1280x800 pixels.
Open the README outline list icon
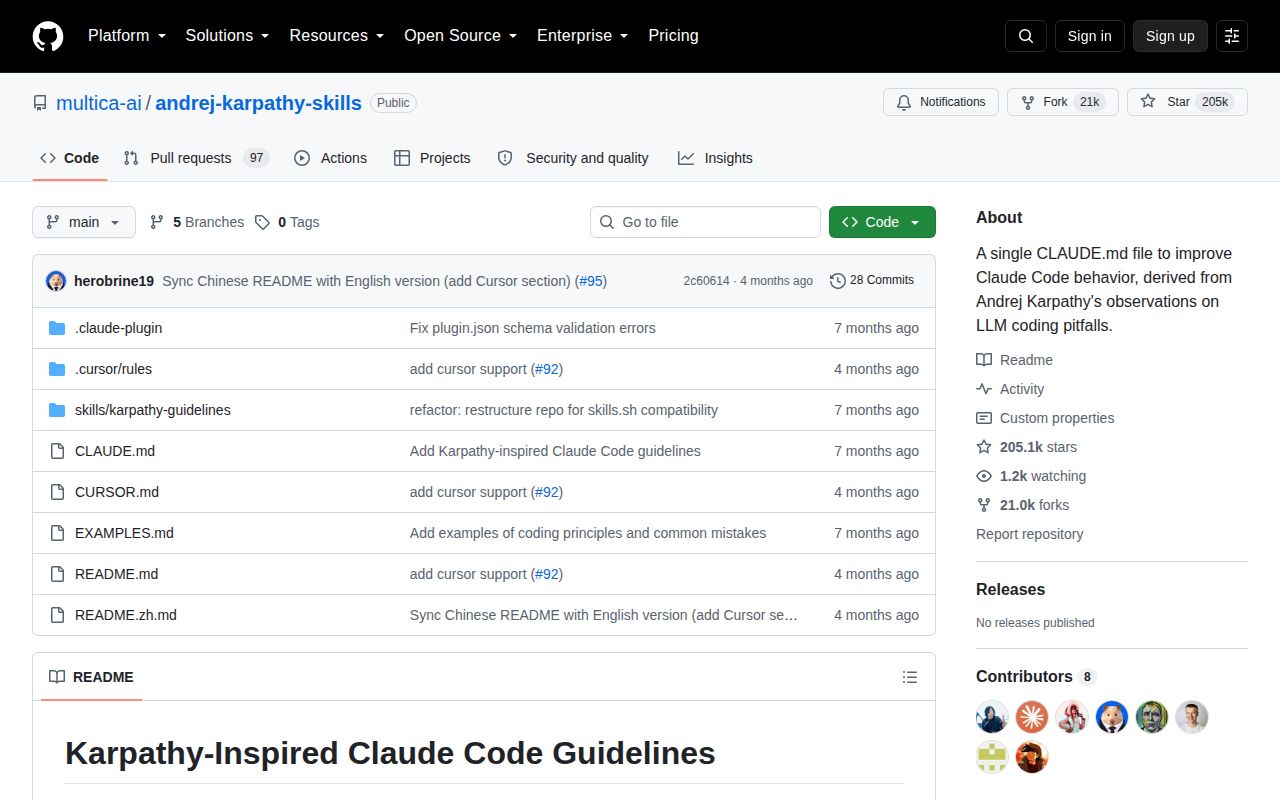910,677
